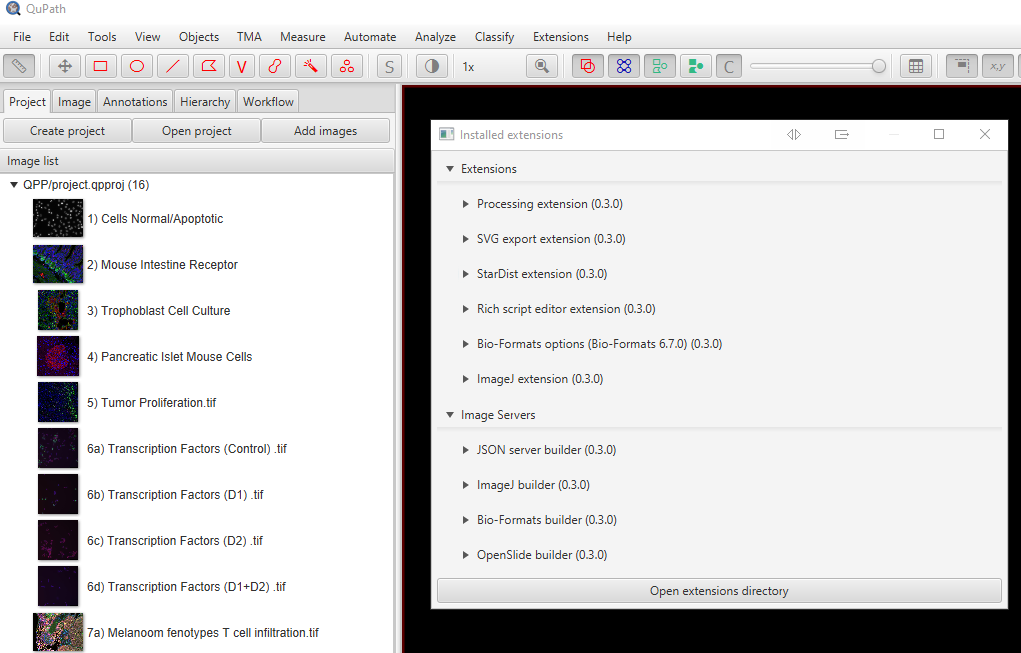Toggle selection mode S button
The width and height of the screenshot is (1021, 653).
click(x=389, y=66)
